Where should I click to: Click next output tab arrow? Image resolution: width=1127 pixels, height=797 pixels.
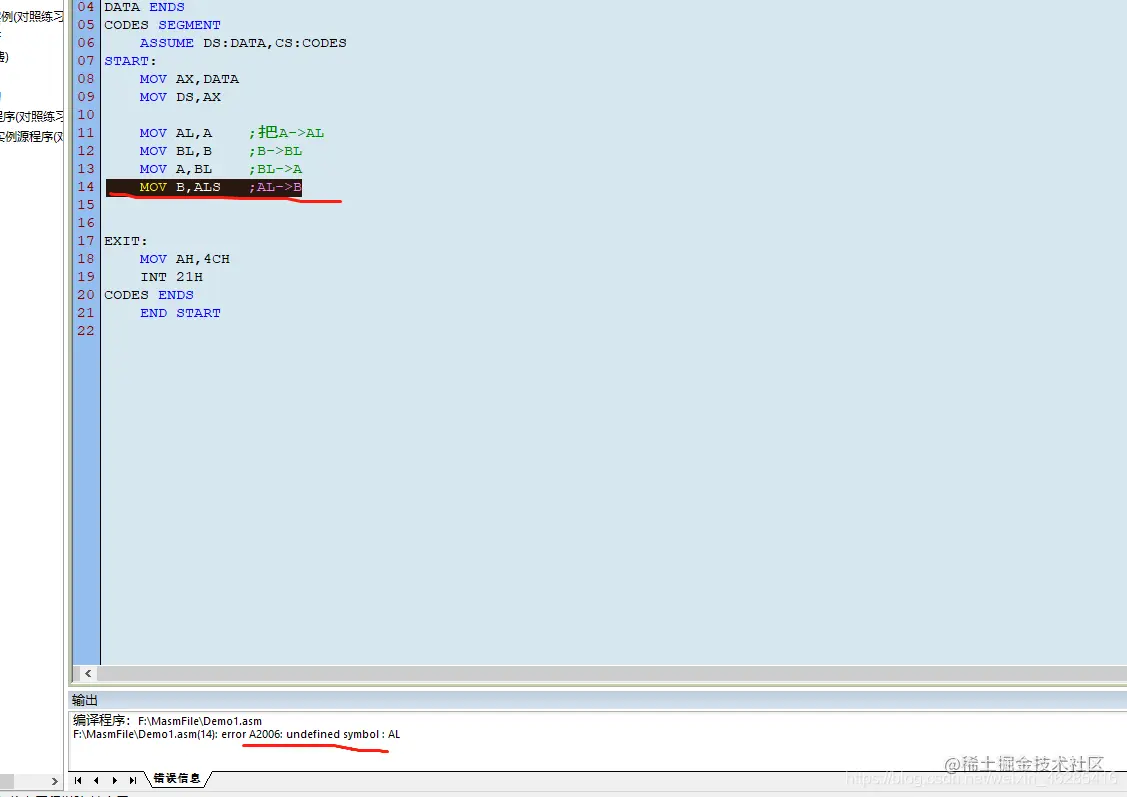(x=114, y=780)
